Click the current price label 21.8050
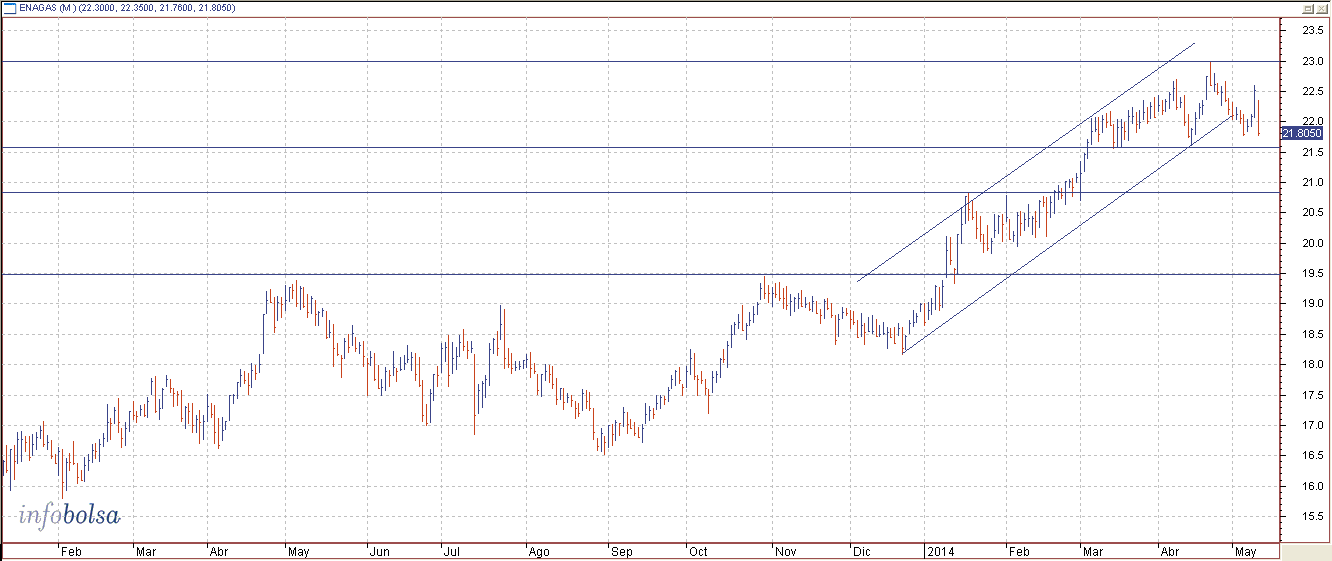The width and height of the screenshot is (1332, 561). pyautogui.click(x=1301, y=133)
